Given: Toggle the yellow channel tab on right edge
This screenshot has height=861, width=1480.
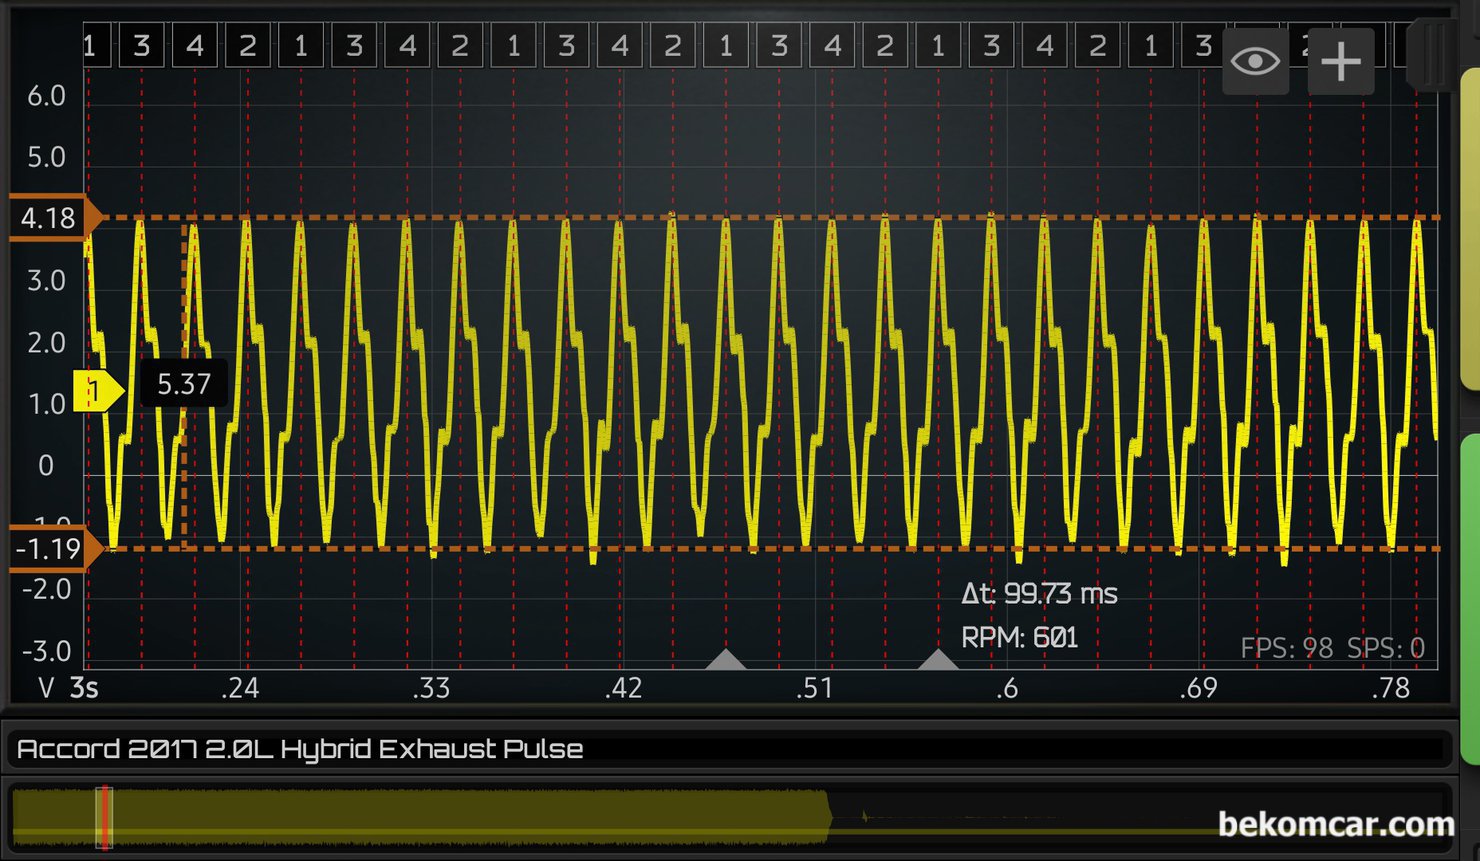Looking at the screenshot, I should (x=1470, y=230).
